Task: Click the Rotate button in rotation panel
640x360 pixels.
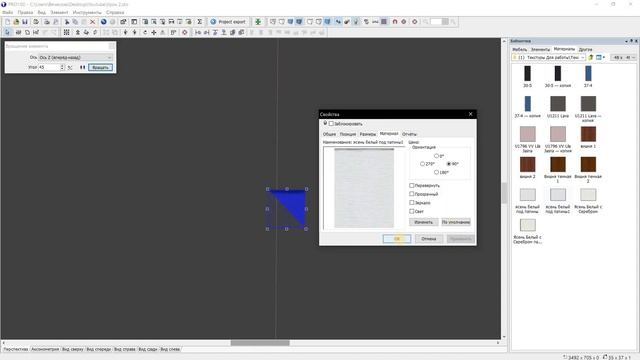Action: (100, 67)
